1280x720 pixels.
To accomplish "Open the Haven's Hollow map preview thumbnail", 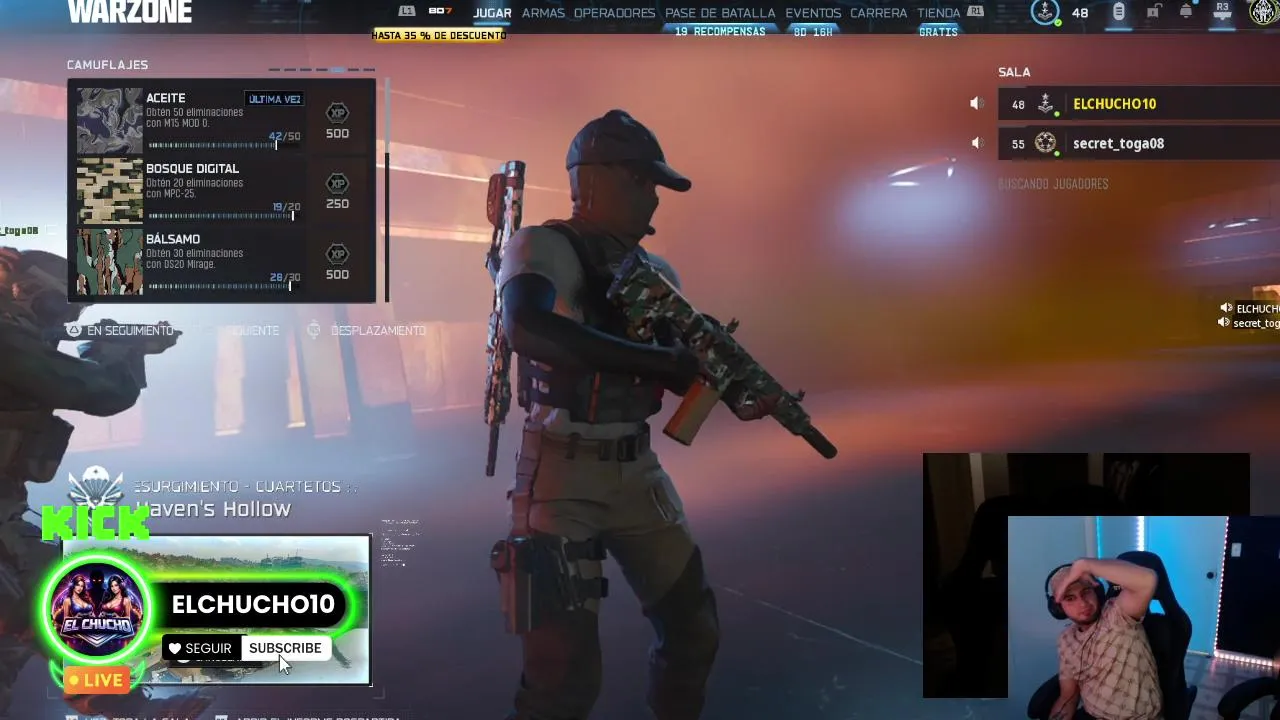I will 217,610.
